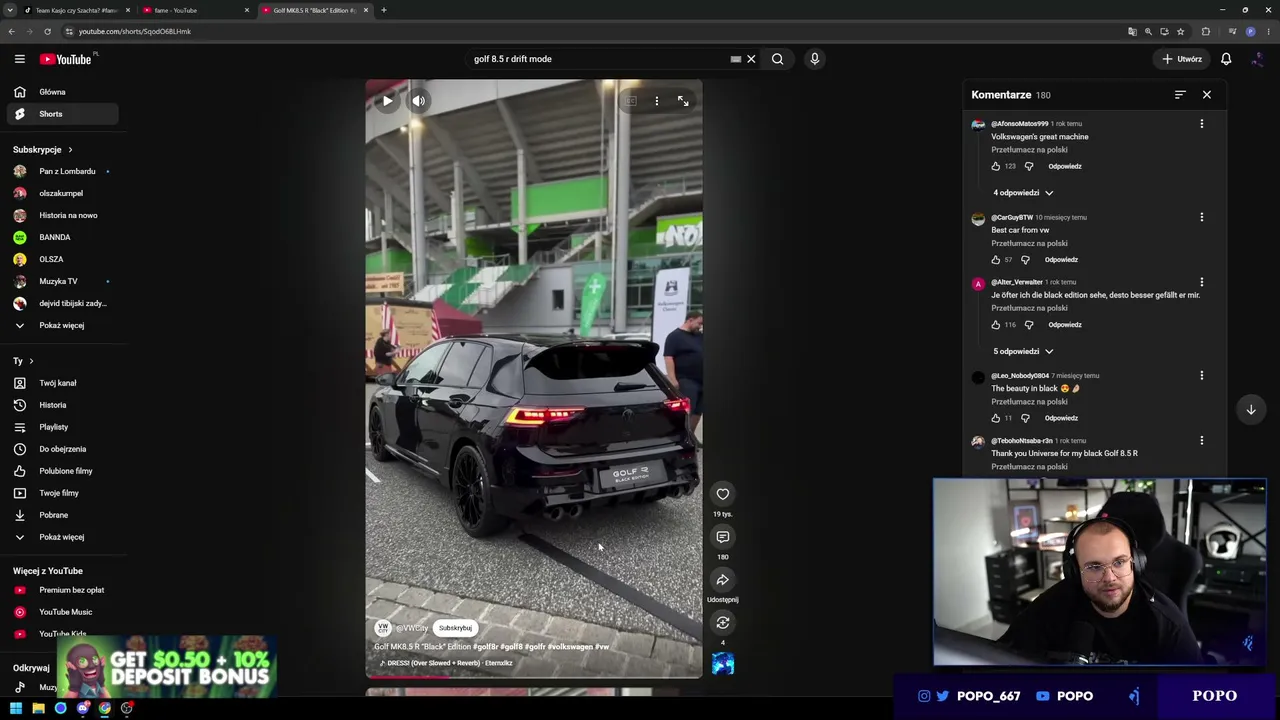Reload the page in the browser
The width and height of the screenshot is (1280, 720).
[47, 31]
